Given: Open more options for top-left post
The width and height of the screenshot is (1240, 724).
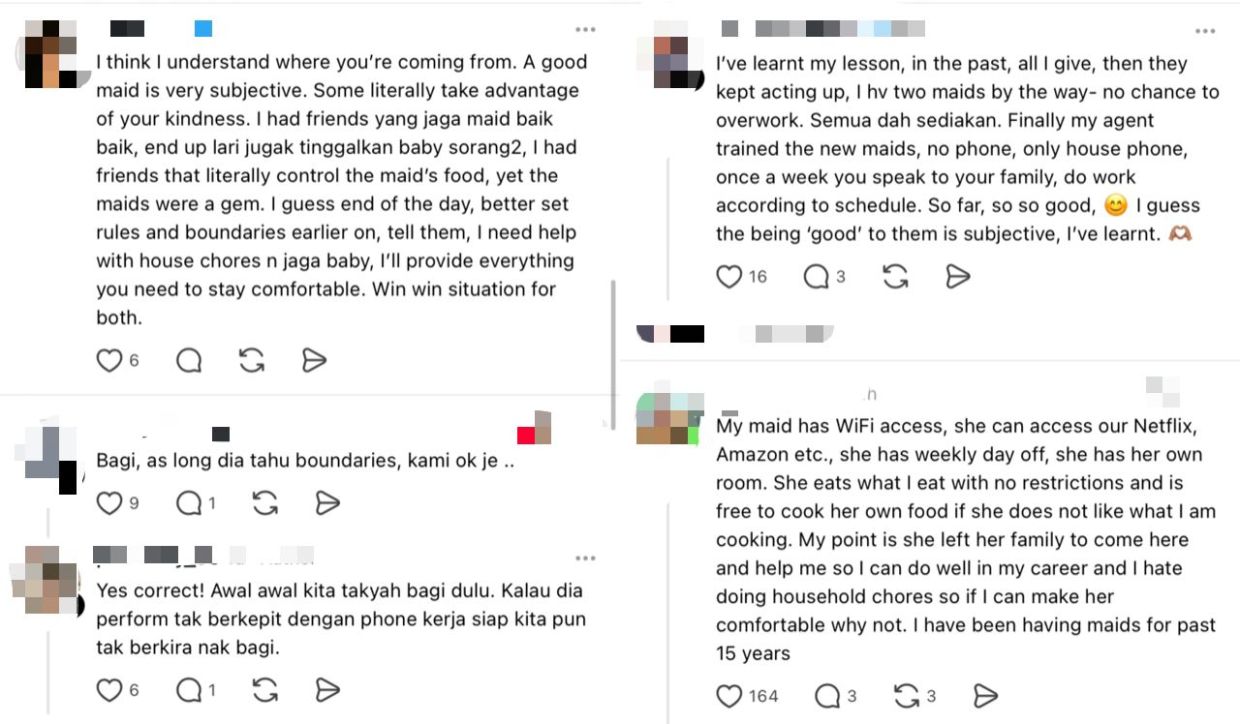Looking at the screenshot, I should coord(585,30).
